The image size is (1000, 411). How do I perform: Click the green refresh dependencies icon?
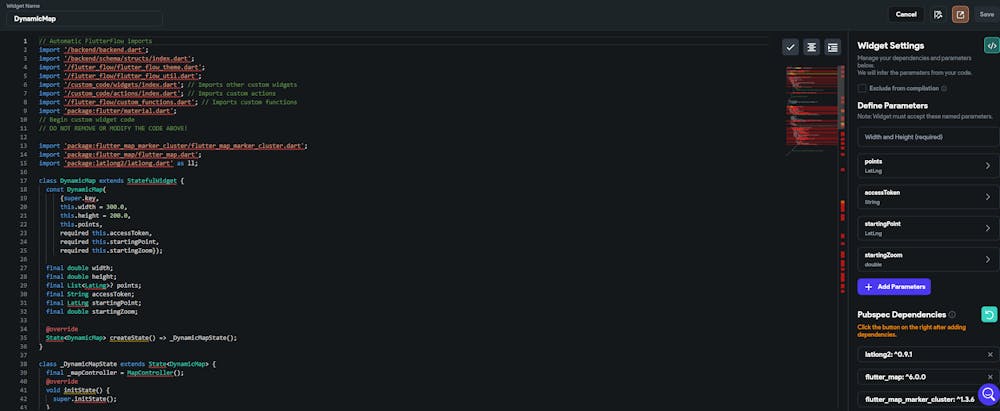[990, 315]
